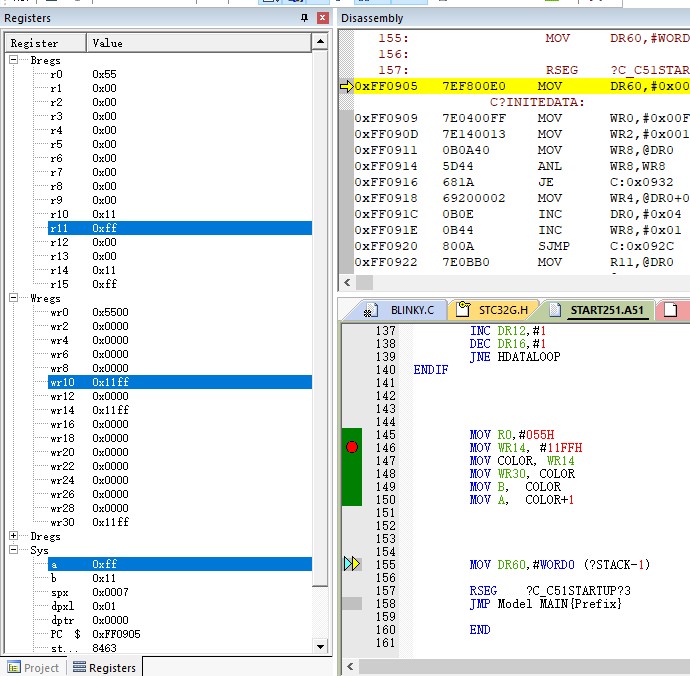Select the spx register row
690x676 pixels.
click(x=180, y=592)
